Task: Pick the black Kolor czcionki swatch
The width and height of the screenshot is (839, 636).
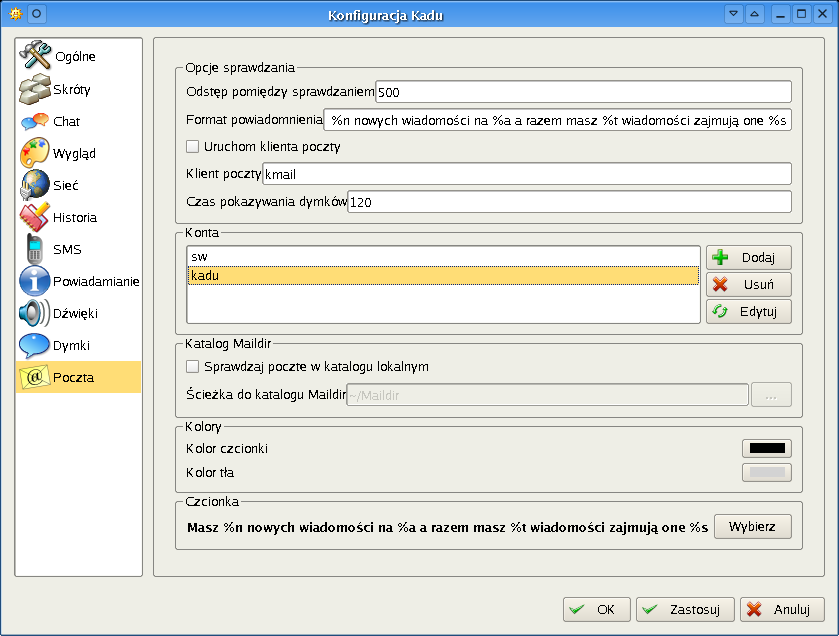Action: [766, 449]
